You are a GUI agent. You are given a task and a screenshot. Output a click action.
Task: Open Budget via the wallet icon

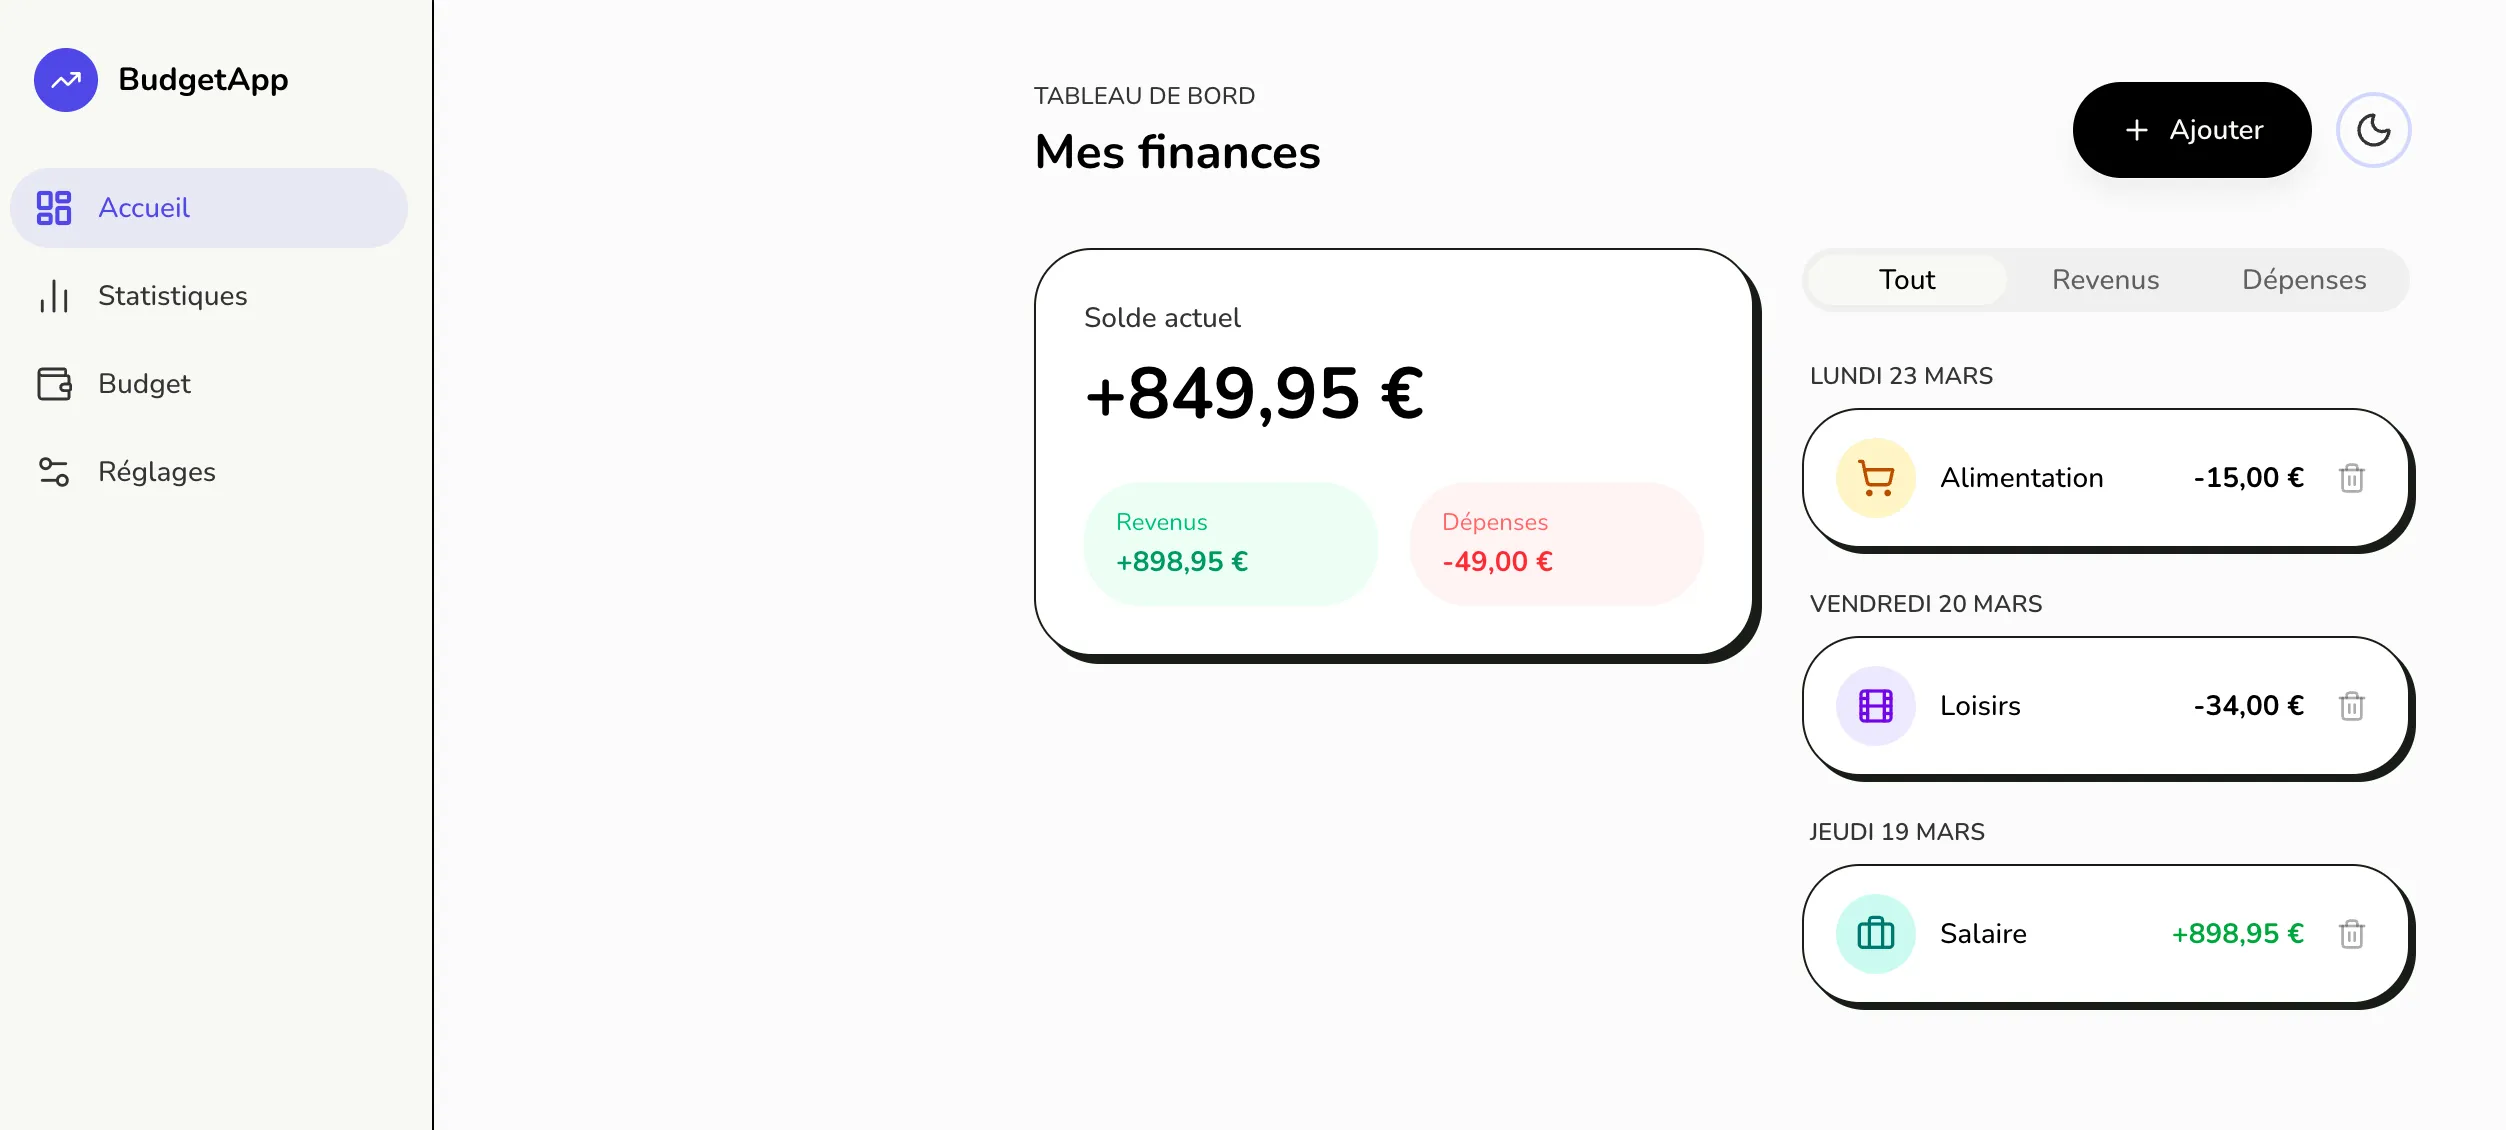55,383
